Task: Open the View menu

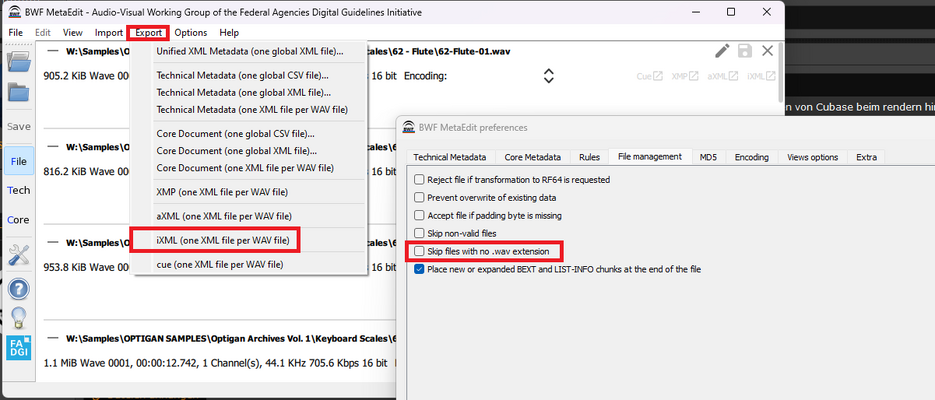Action: click(x=72, y=33)
